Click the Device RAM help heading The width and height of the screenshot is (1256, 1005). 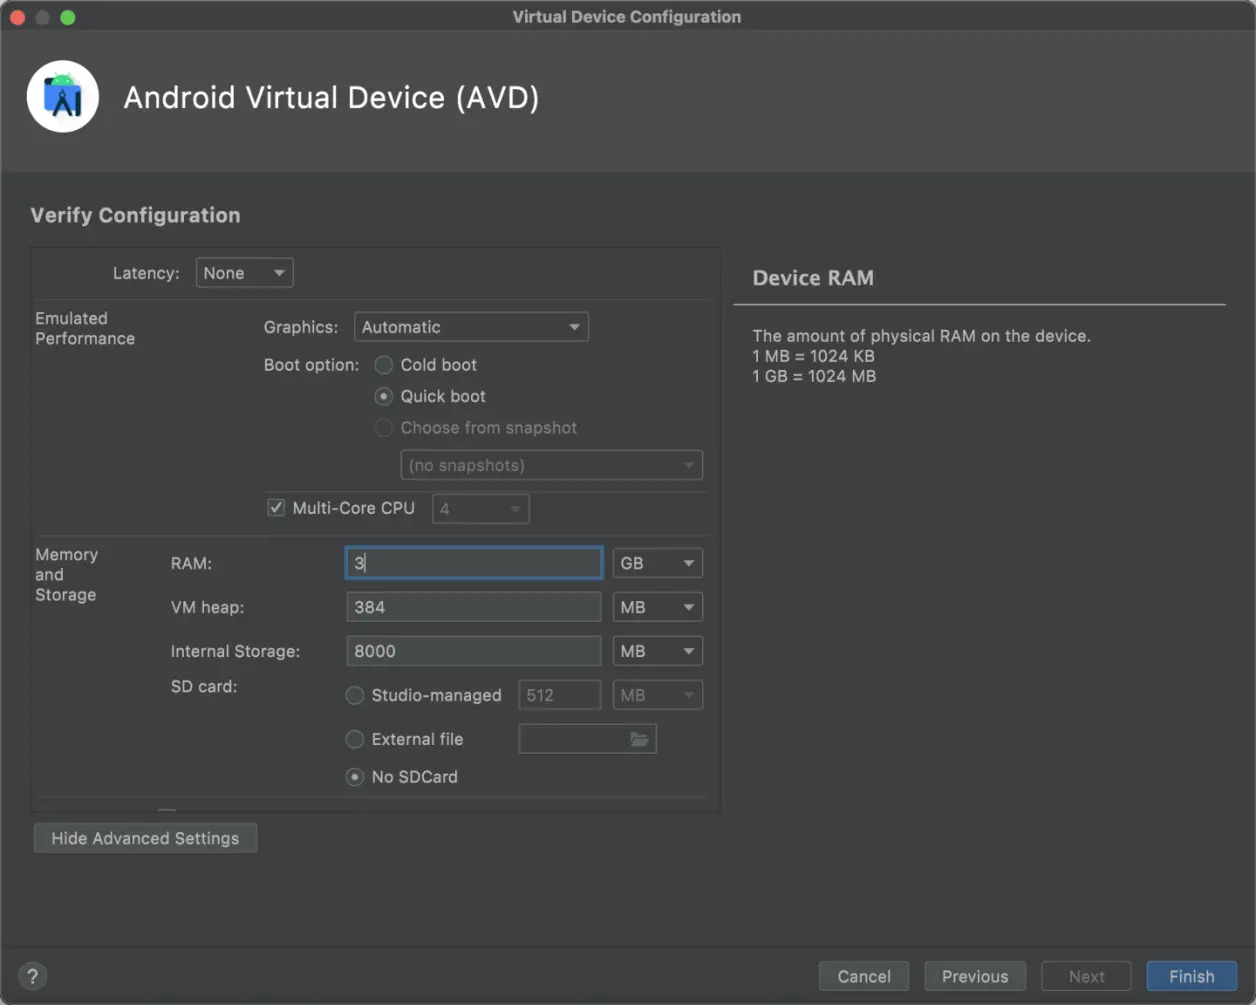point(813,278)
